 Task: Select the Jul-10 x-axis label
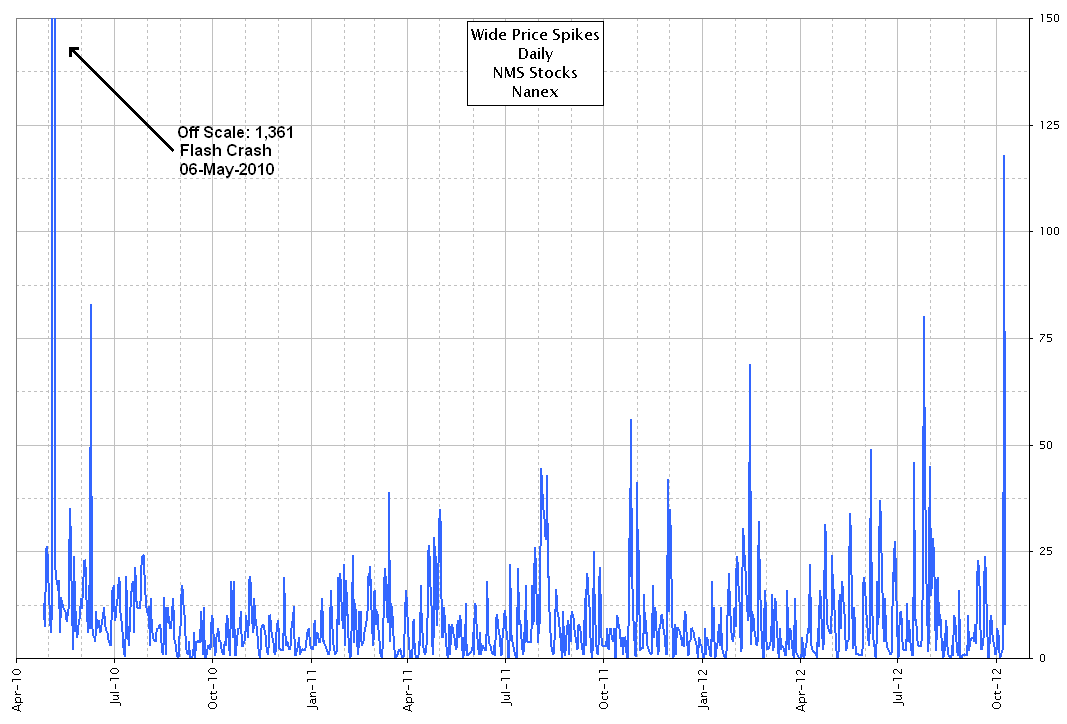(114, 687)
